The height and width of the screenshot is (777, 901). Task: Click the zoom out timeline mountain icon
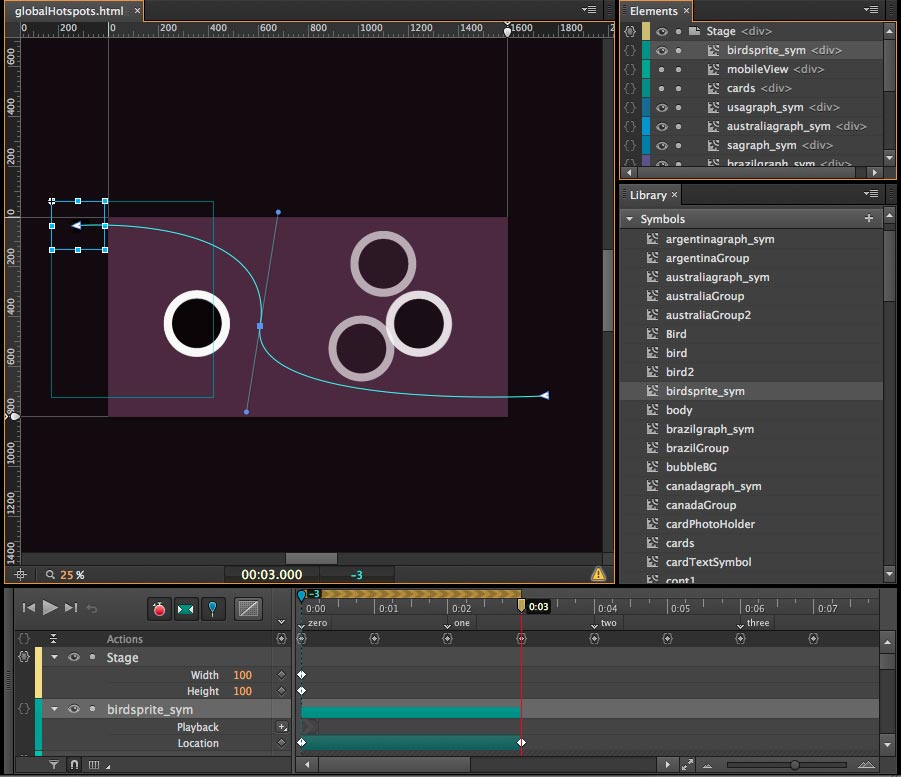click(x=707, y=765)
